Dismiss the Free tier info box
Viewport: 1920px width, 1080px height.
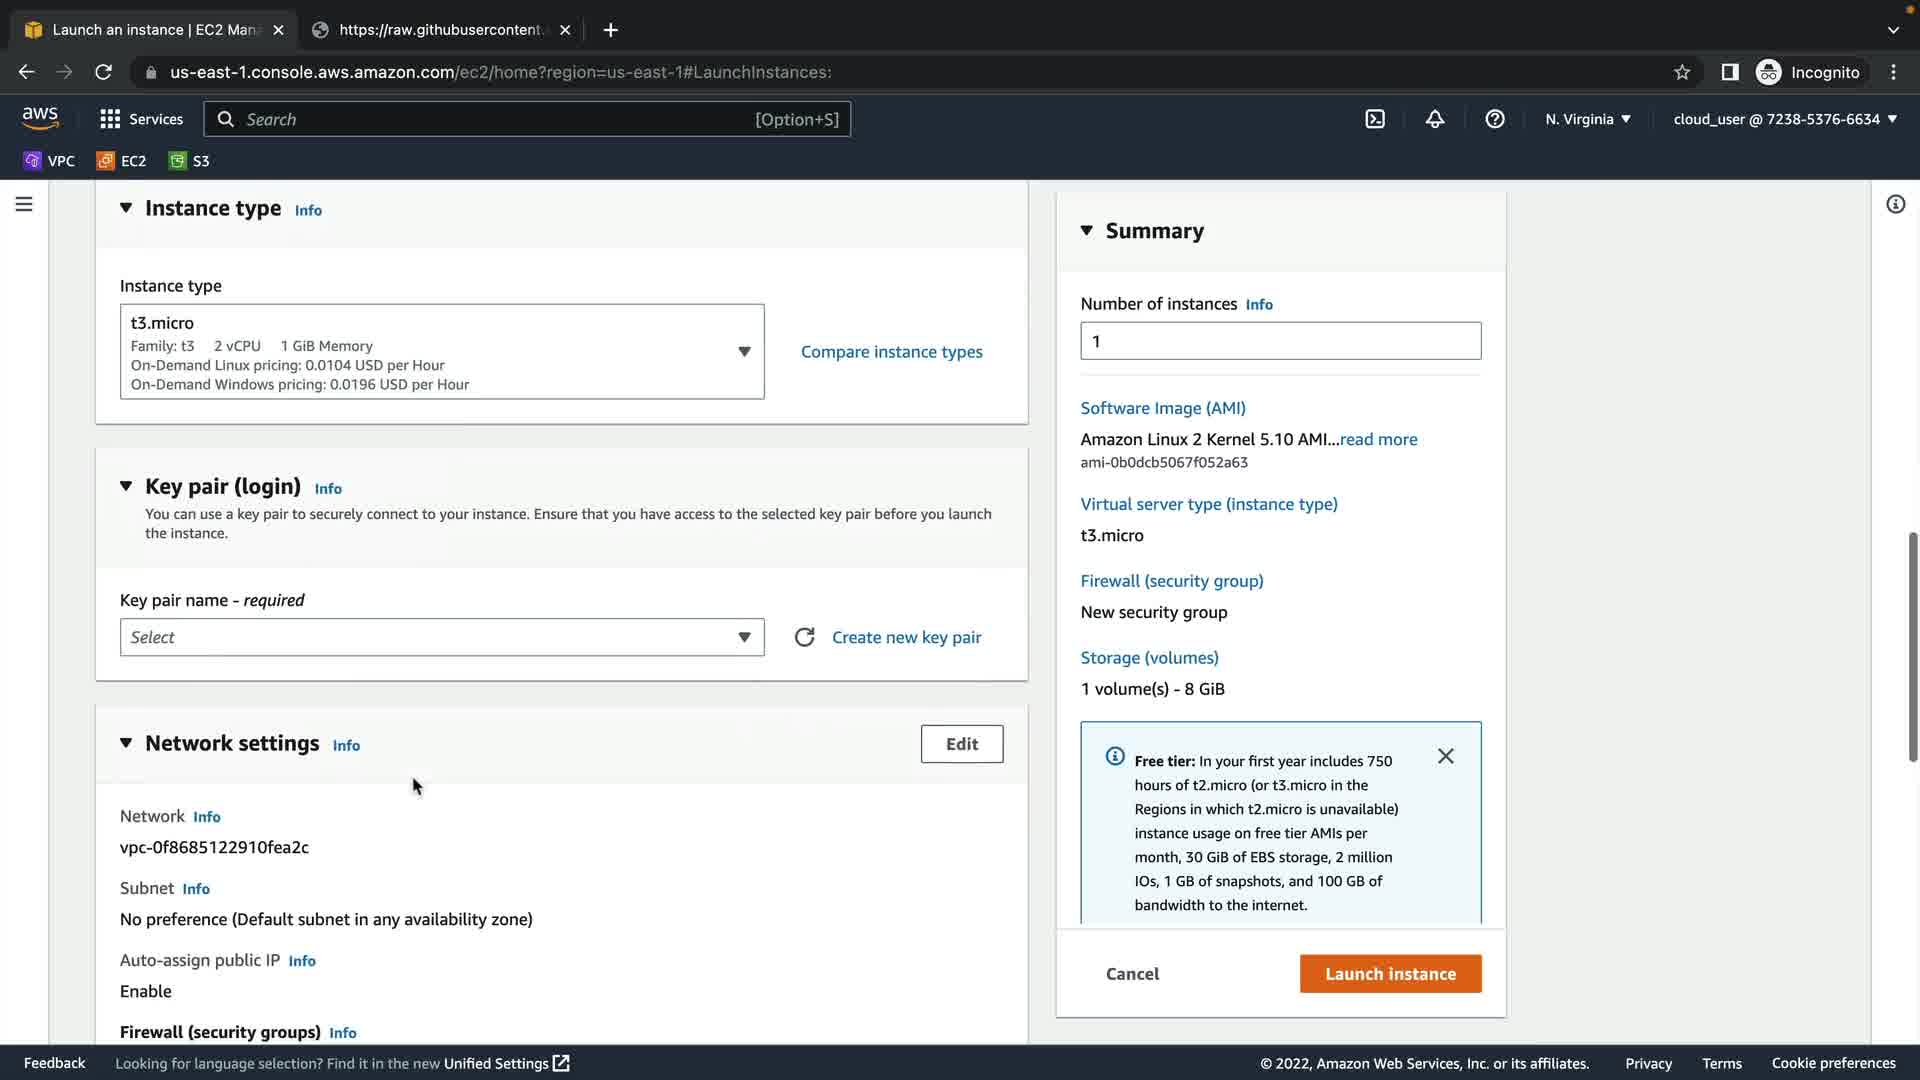1445,756
